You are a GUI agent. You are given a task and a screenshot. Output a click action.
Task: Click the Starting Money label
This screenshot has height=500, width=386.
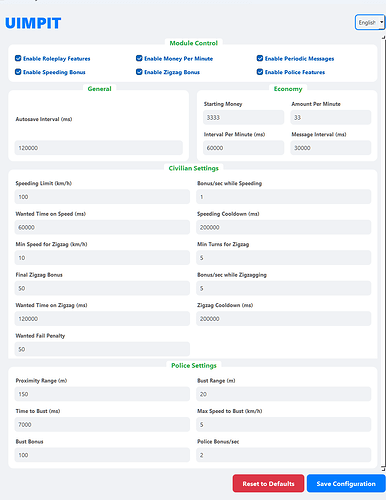(223, 104)
